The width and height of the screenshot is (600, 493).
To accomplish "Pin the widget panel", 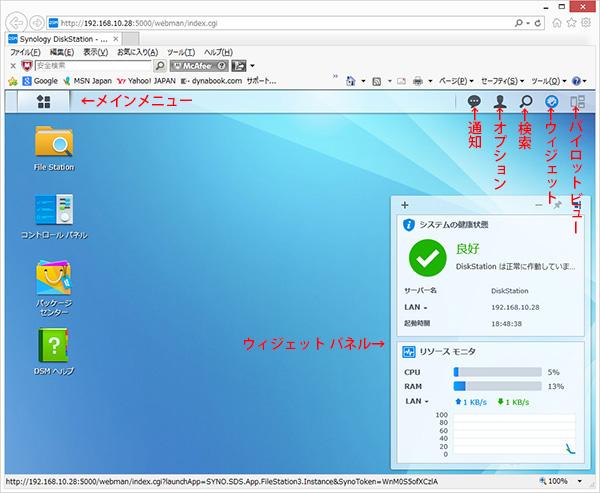I will 558,205.
